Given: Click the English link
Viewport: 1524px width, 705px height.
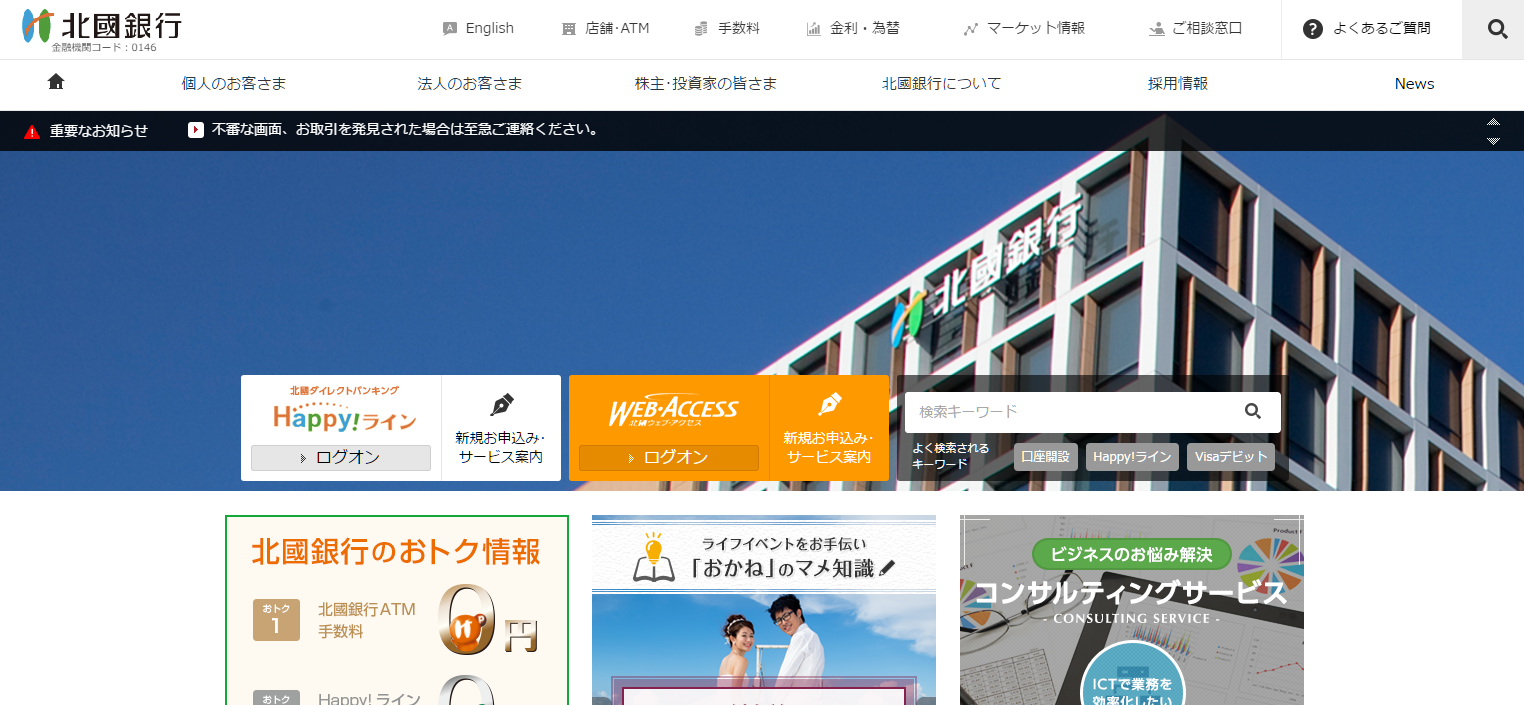Looking at the screenshot, I should point(490,29).
